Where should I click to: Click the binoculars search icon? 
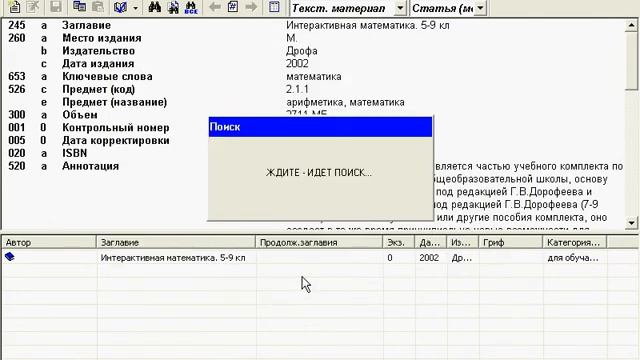(155, 7)
